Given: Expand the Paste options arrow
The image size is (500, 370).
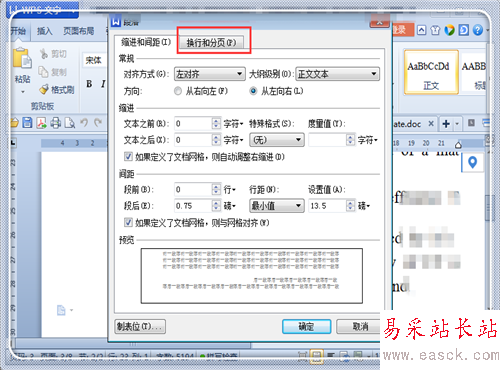Looking at the screenshot, I should pyautogui.click(x=23, y=92).
